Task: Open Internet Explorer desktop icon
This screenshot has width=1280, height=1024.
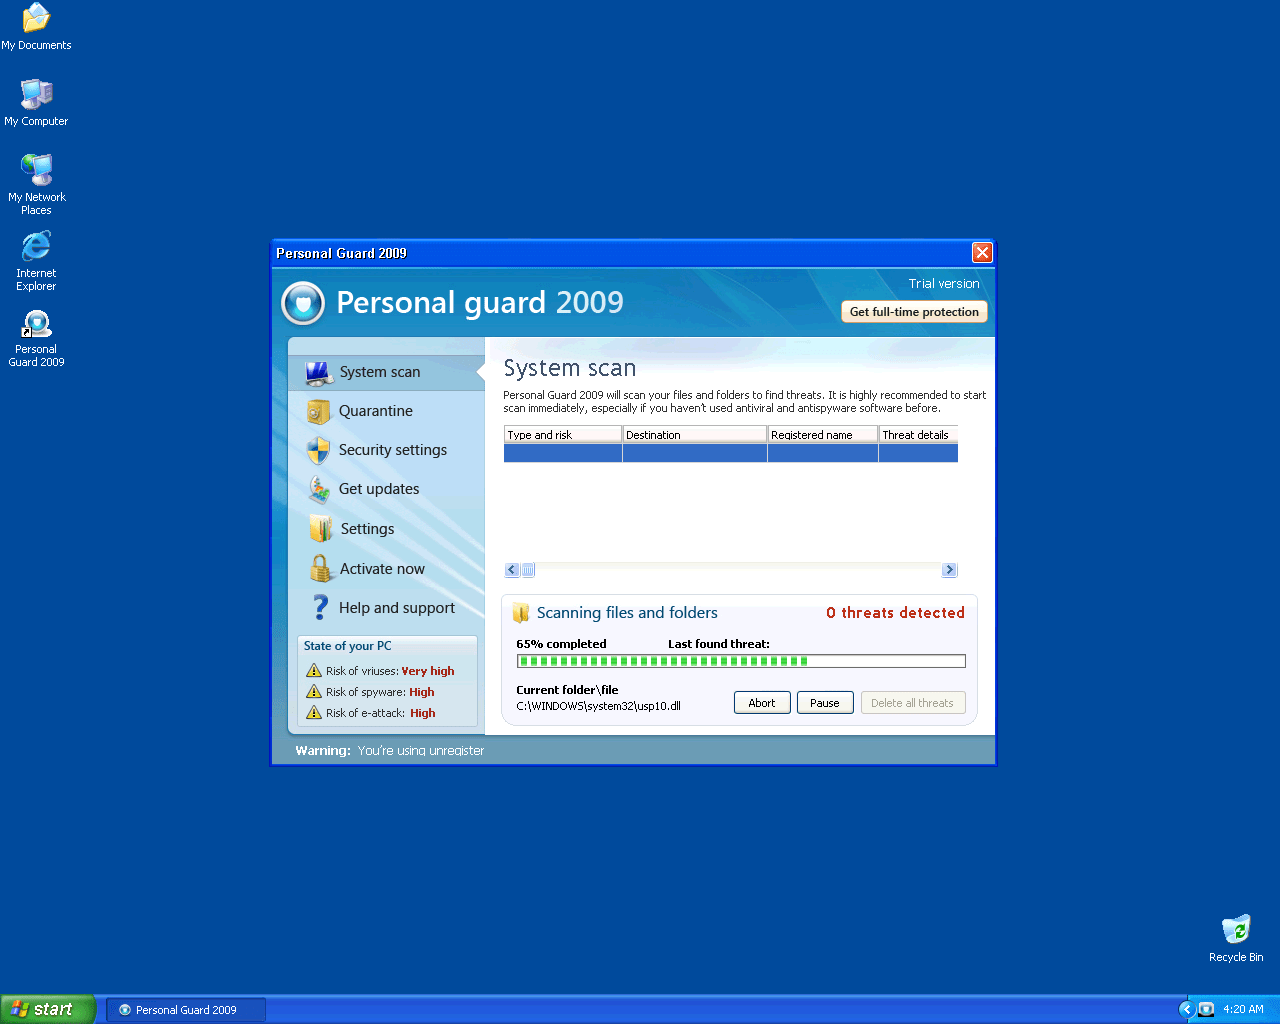Action: click(36, 247)
